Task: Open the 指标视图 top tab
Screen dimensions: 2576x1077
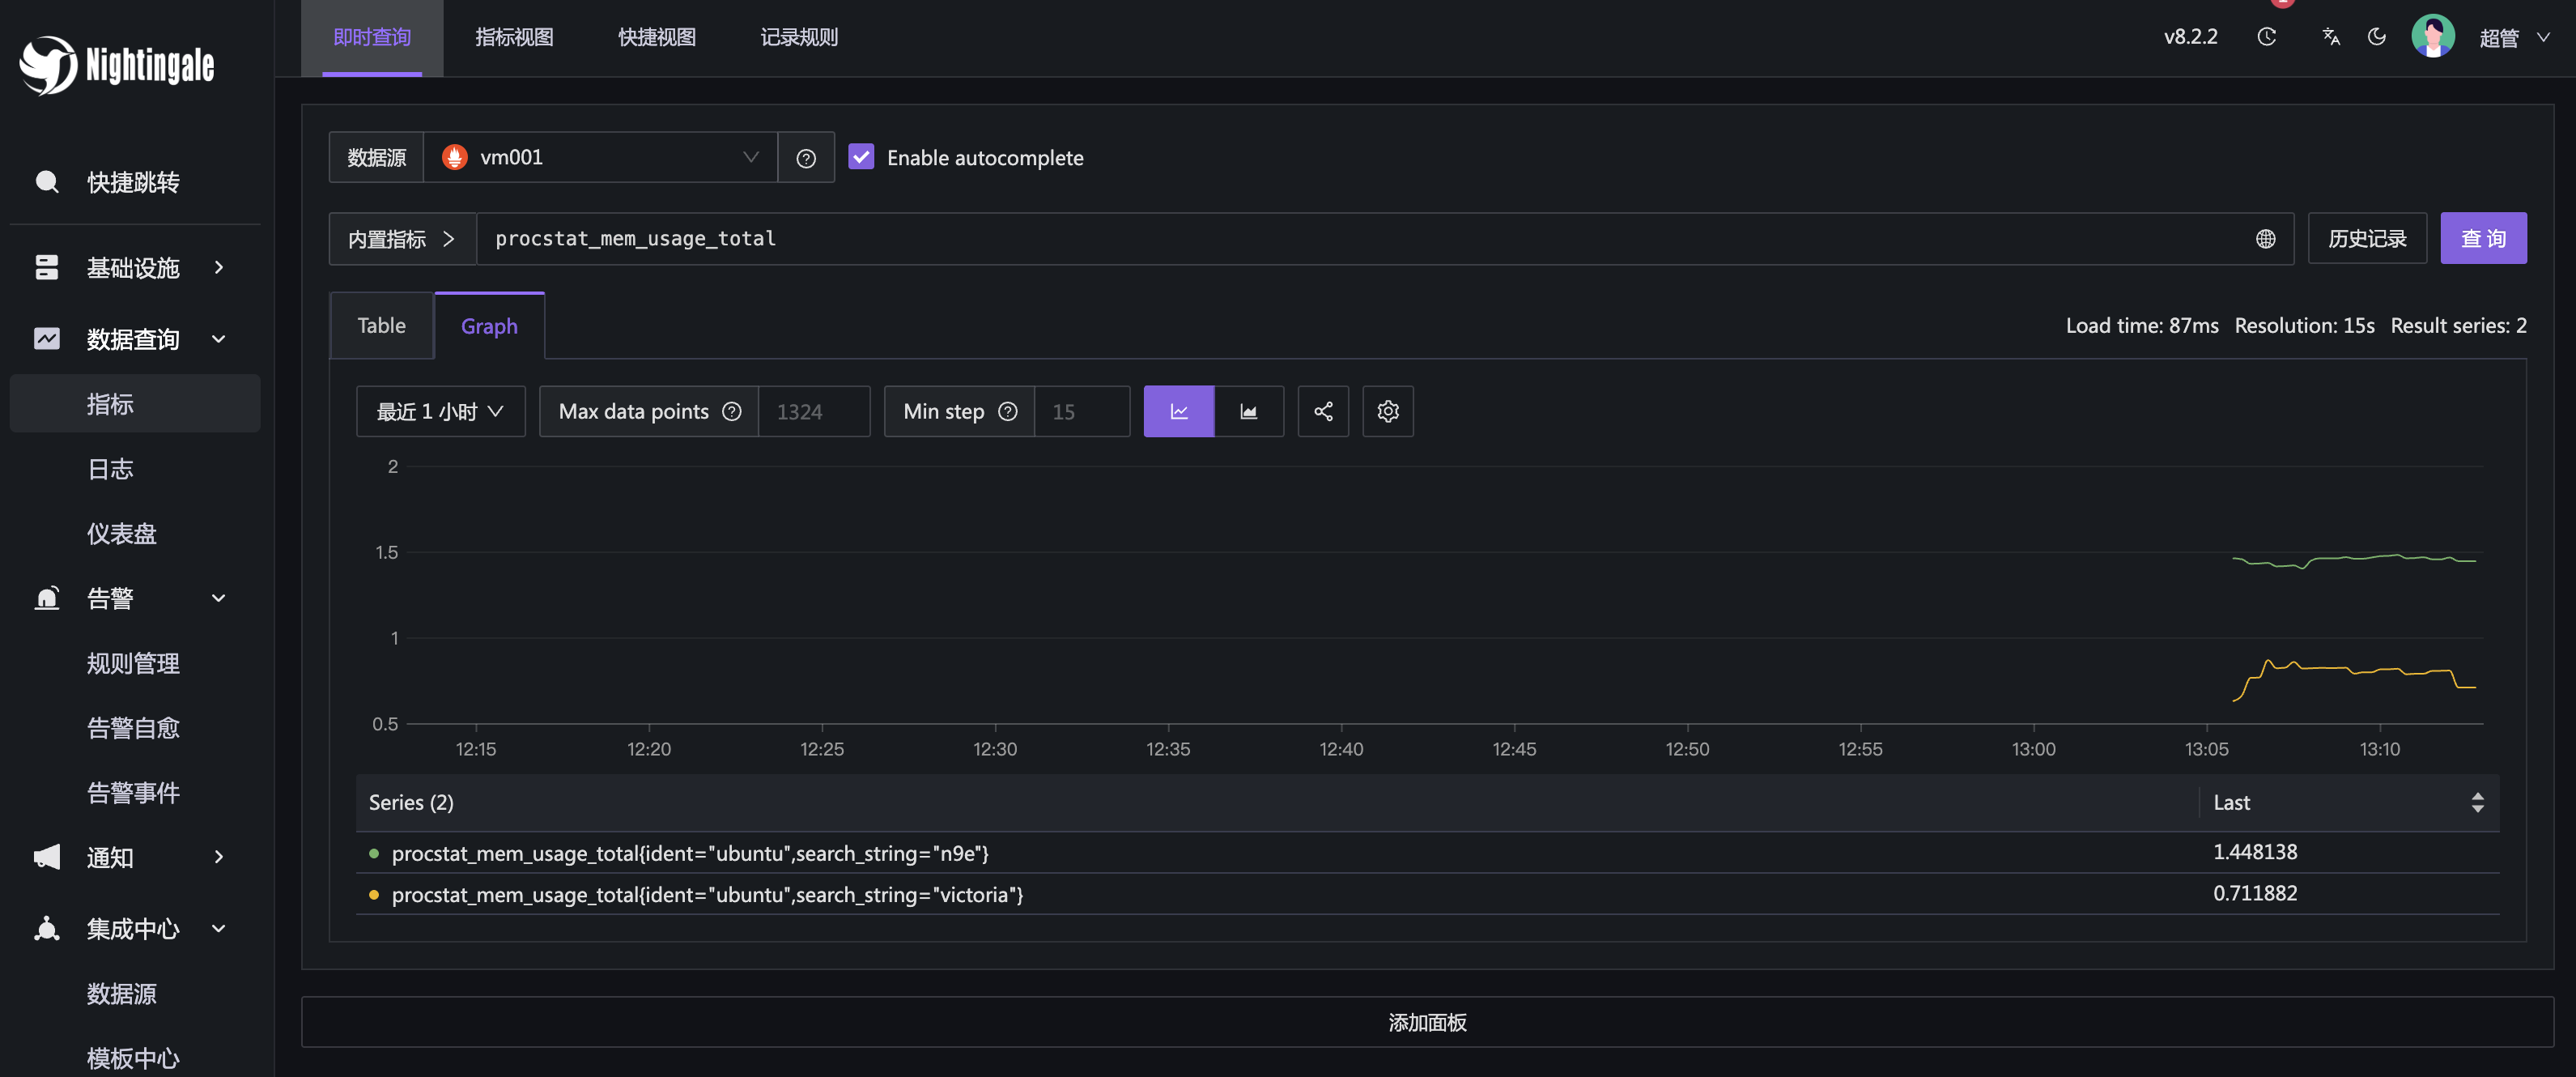Action: pos(514,37)
